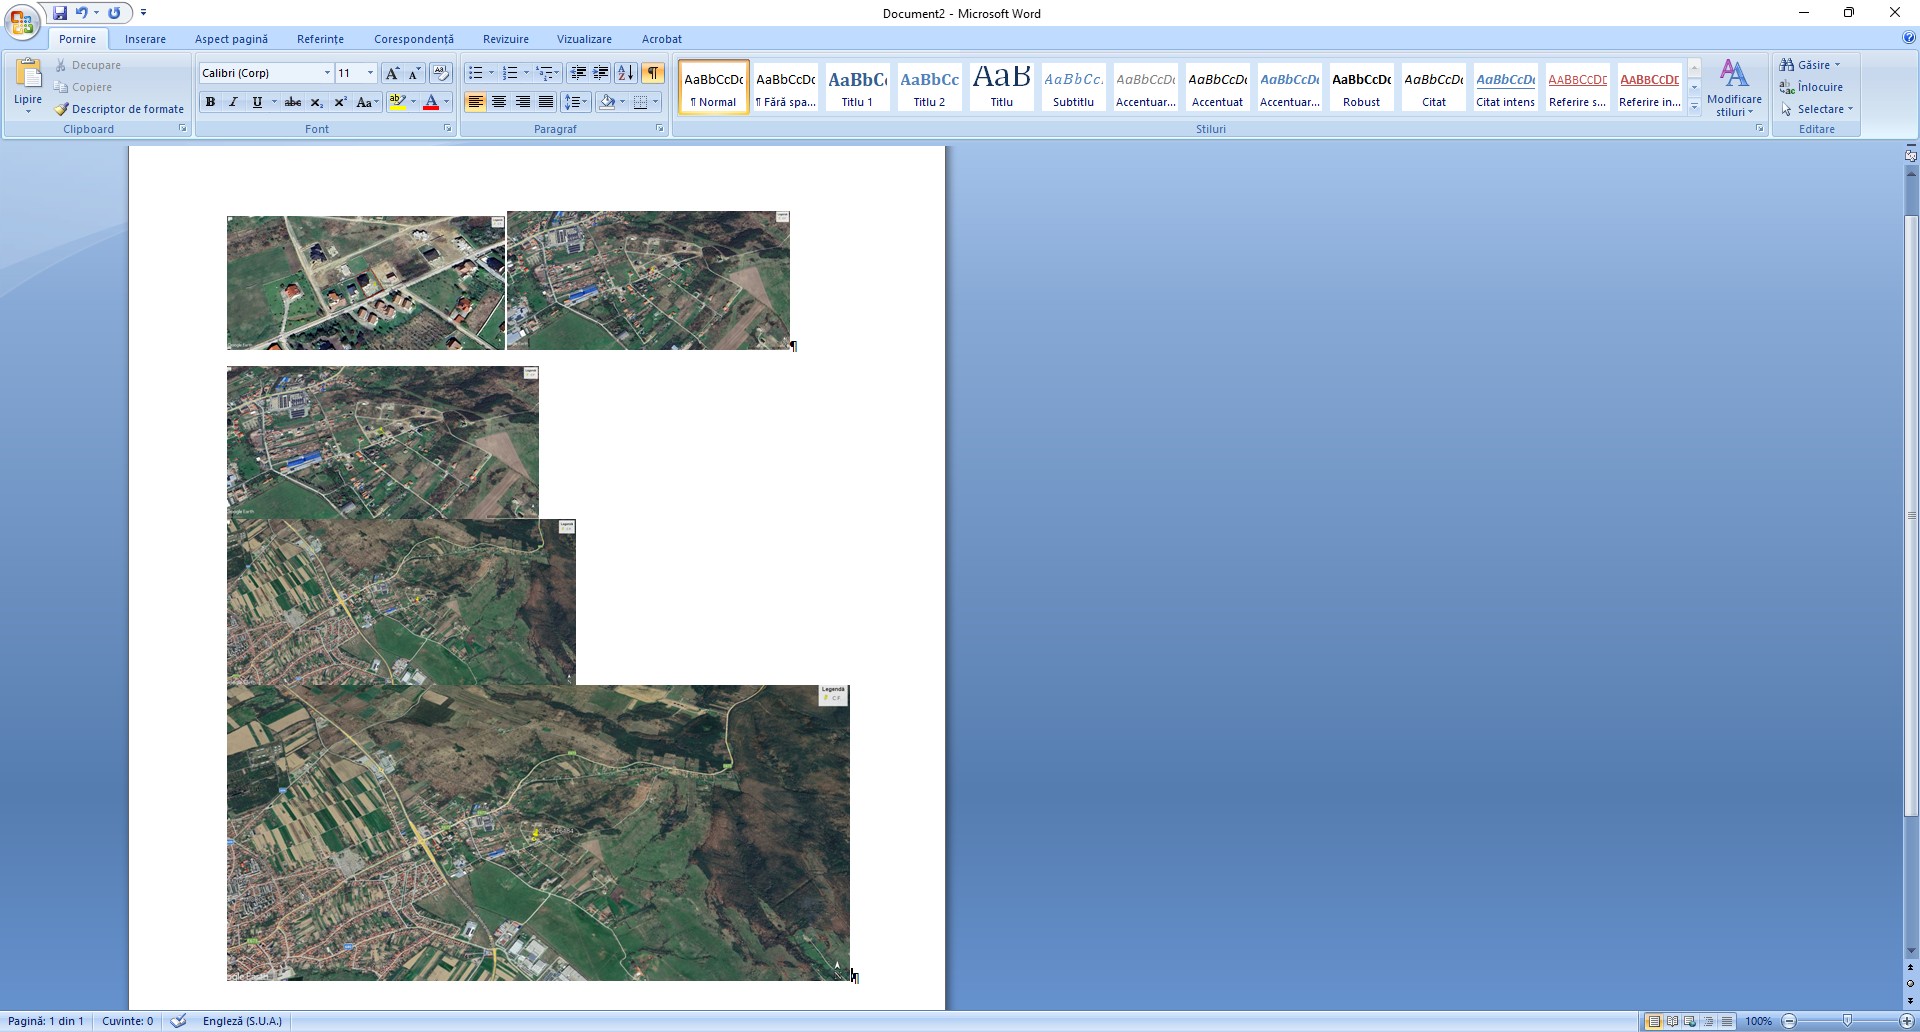
Task: Switch to full screen reading view
Action: 1672,1021
